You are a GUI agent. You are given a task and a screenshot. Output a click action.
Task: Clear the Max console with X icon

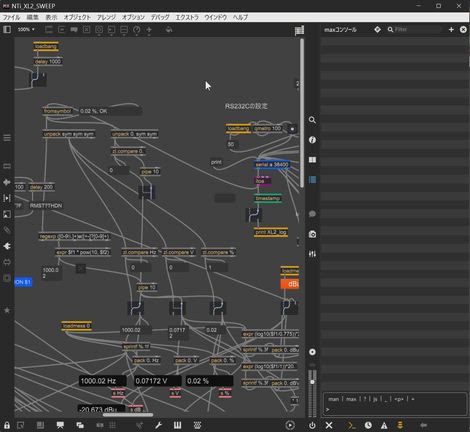(329, 425)
